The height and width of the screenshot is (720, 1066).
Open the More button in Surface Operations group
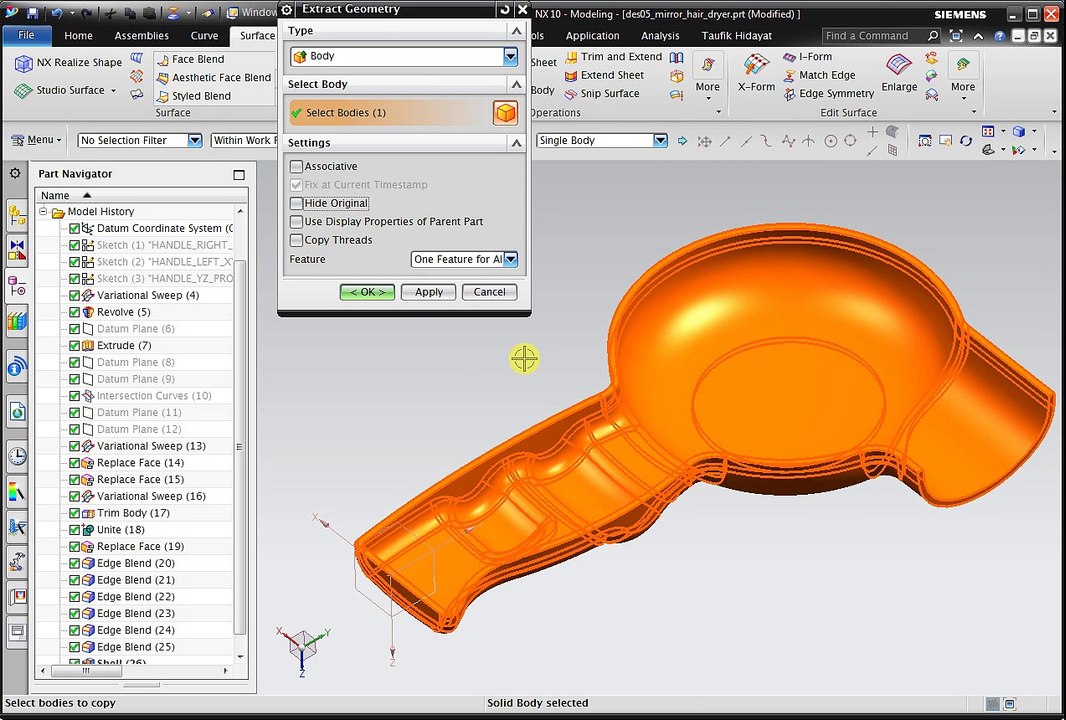[707, 76]
